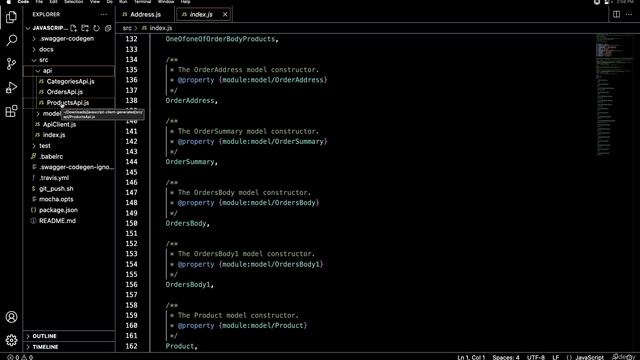The height and width of the screenshot is (360, 640).
Task: Open the Terminal menu
Action: tap(142, 2)
